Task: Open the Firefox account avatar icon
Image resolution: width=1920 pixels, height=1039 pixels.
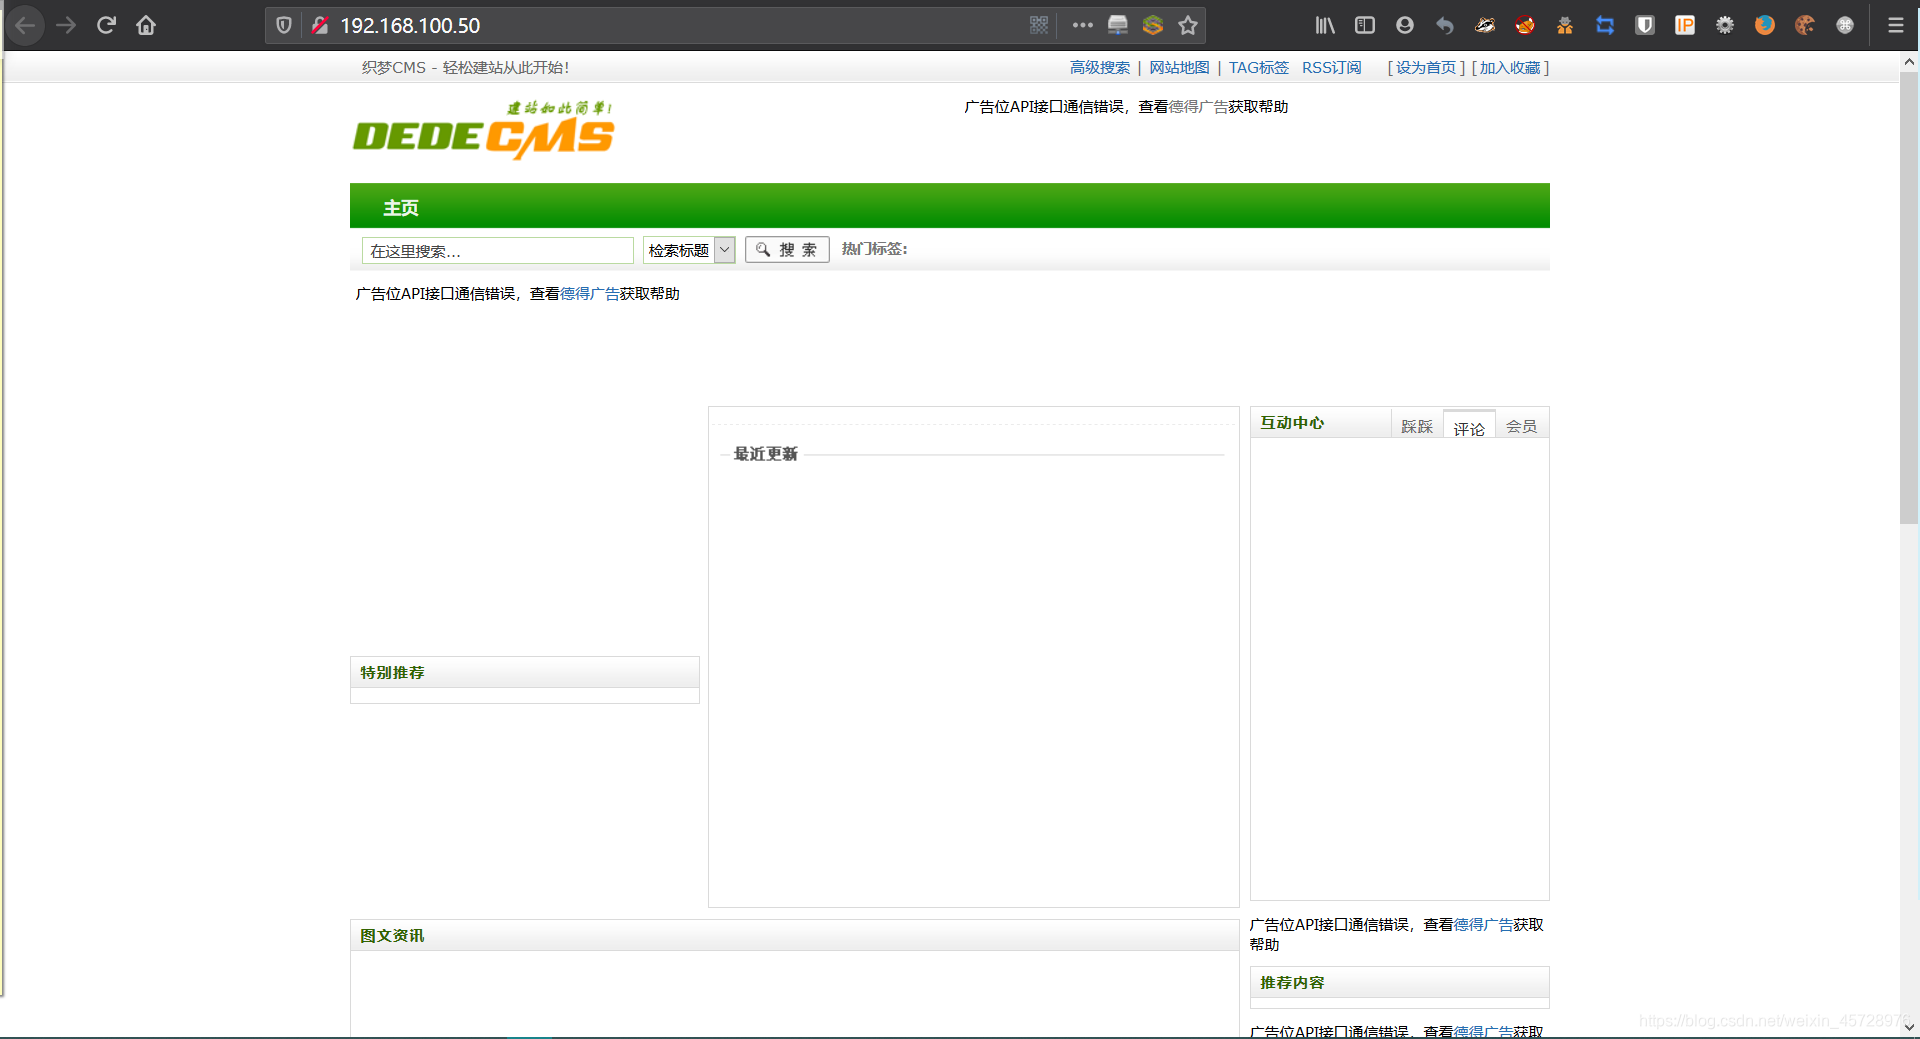Action: coord(1405,25)
